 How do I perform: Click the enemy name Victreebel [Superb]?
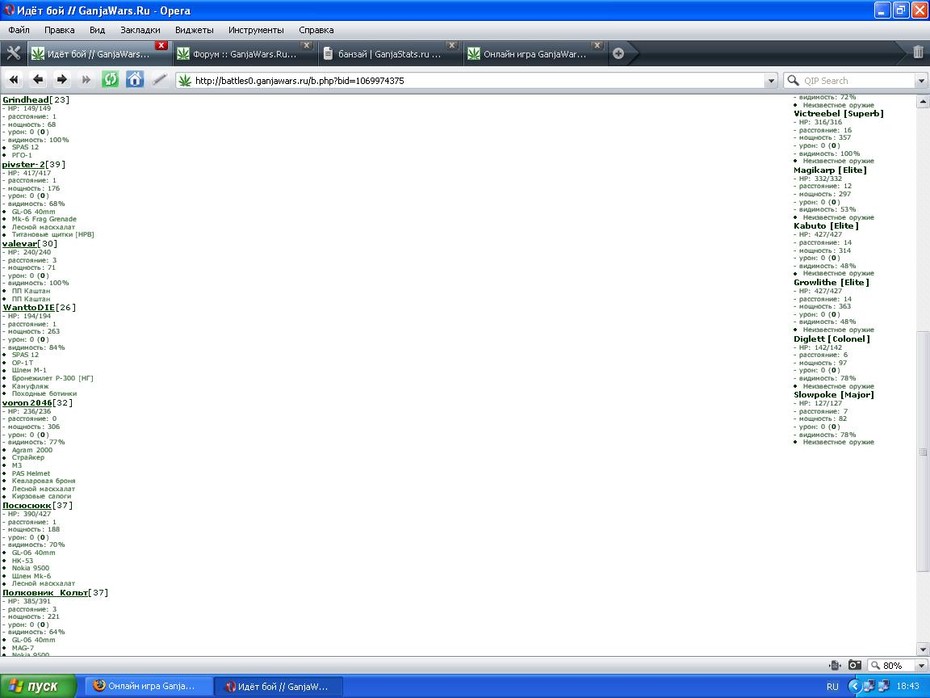point(839,113)
